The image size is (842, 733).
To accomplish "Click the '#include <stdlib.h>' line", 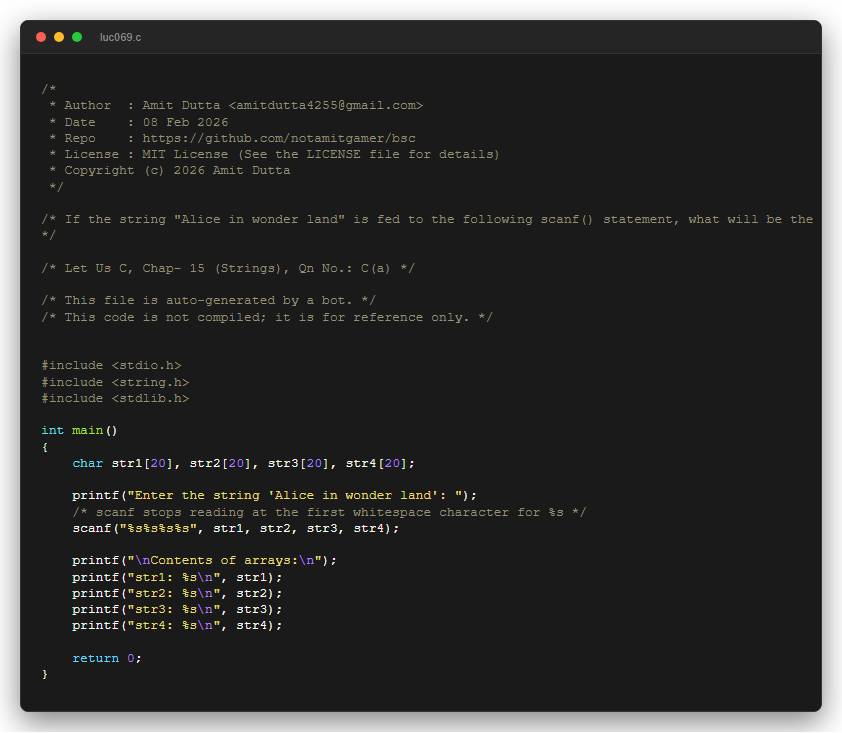I will coord(115,398).
